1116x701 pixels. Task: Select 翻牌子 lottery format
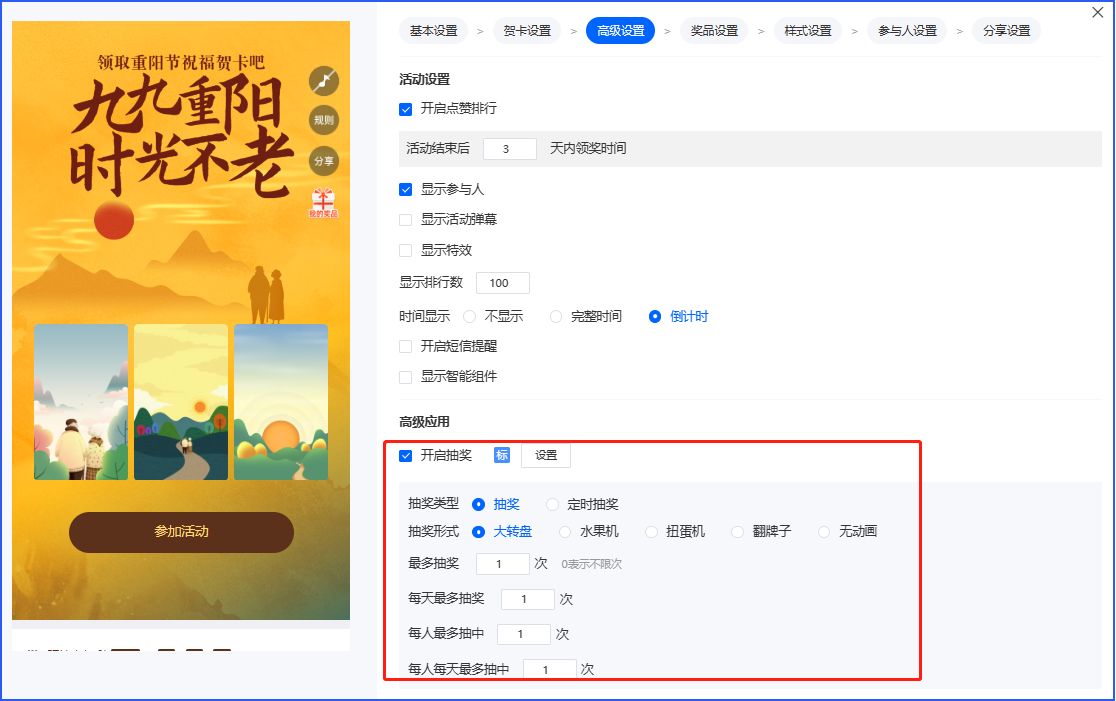[737, 532]
